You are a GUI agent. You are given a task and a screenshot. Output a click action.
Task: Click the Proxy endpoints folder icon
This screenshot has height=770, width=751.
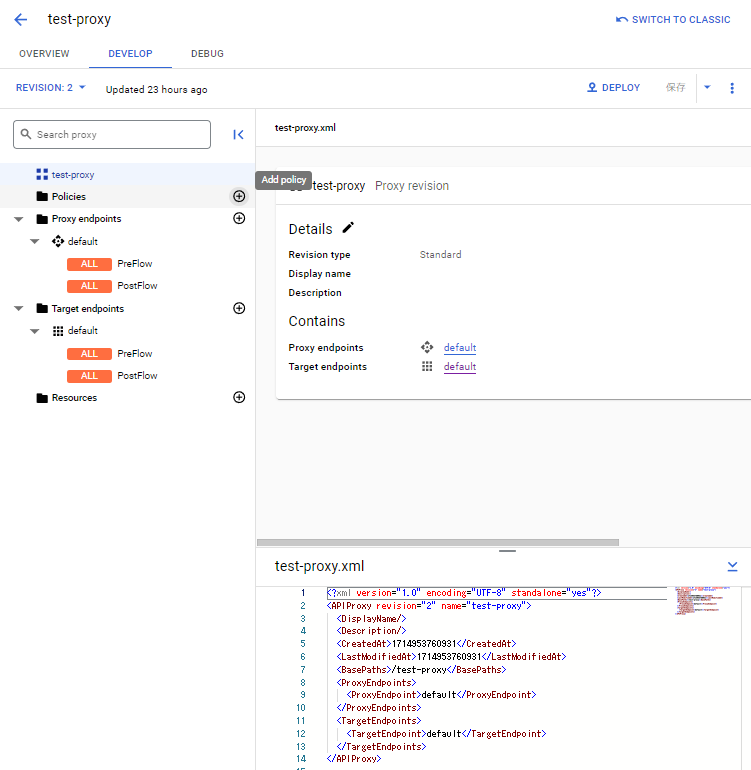tap(42, 219)
